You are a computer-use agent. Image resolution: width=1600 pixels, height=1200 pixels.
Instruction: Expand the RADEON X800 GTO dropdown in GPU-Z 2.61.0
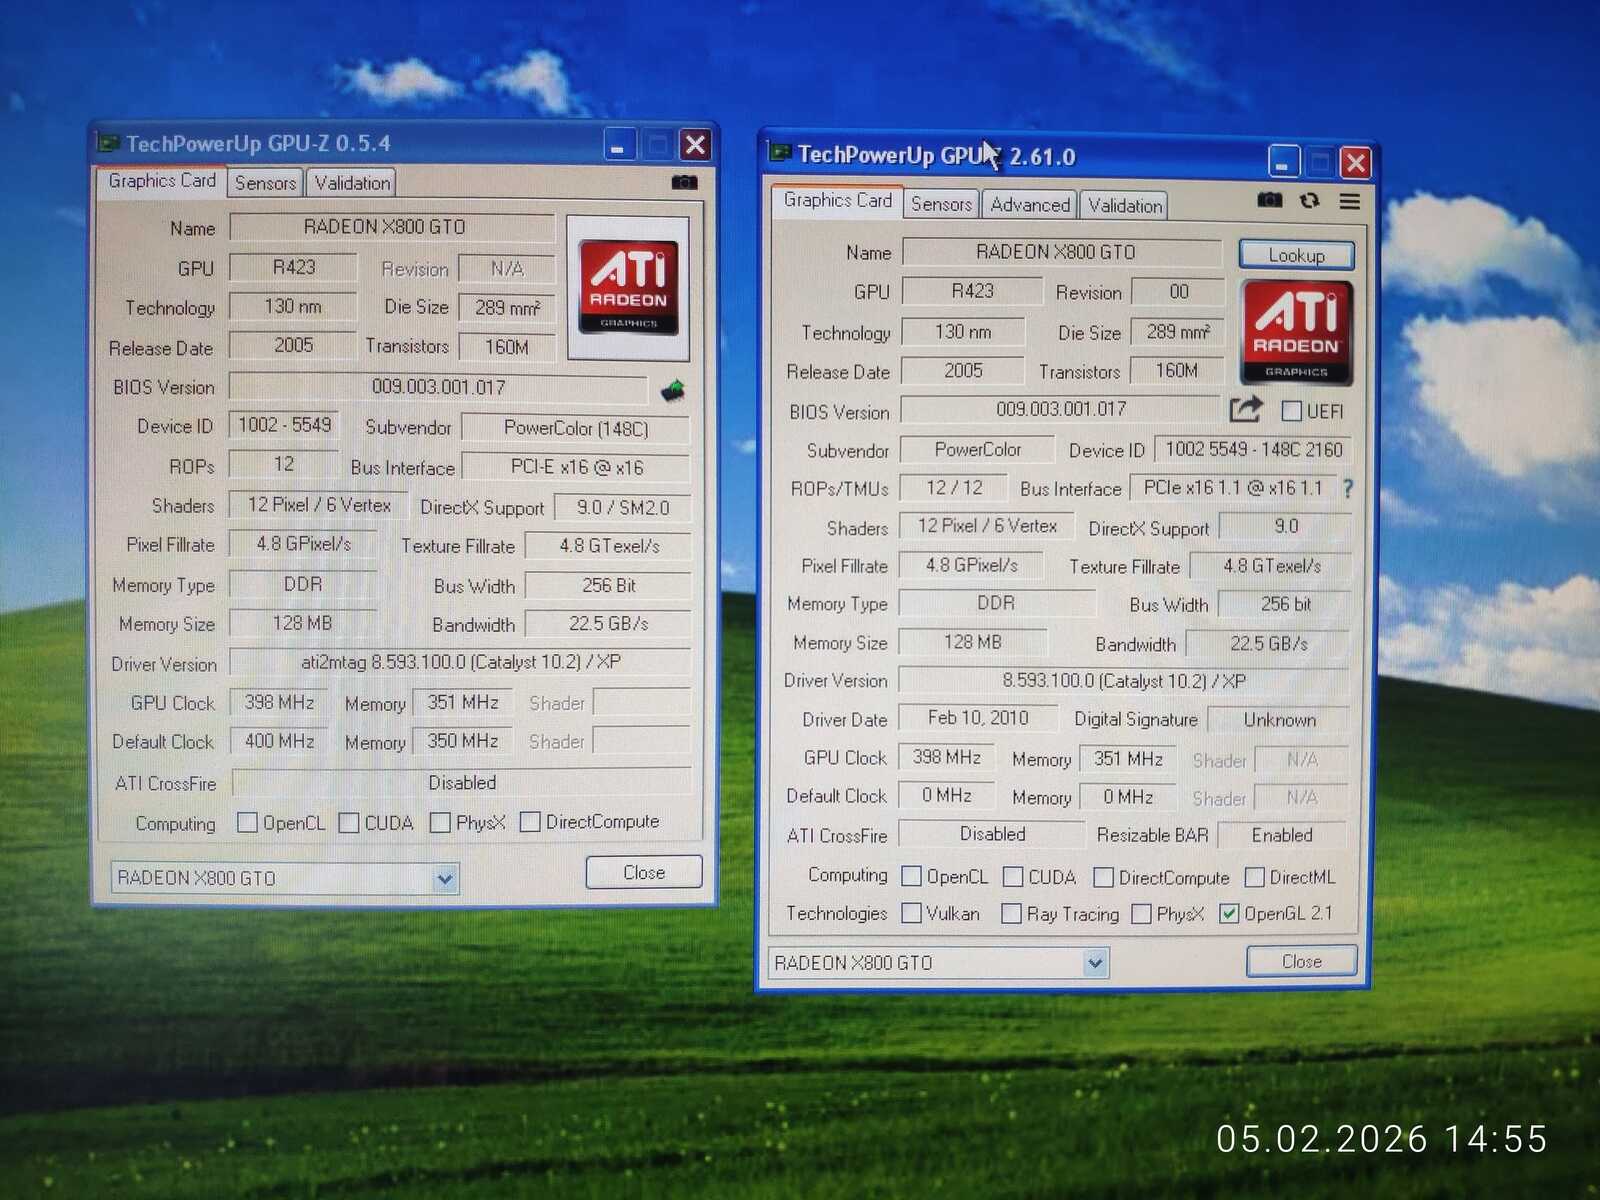click(1095, 963)
